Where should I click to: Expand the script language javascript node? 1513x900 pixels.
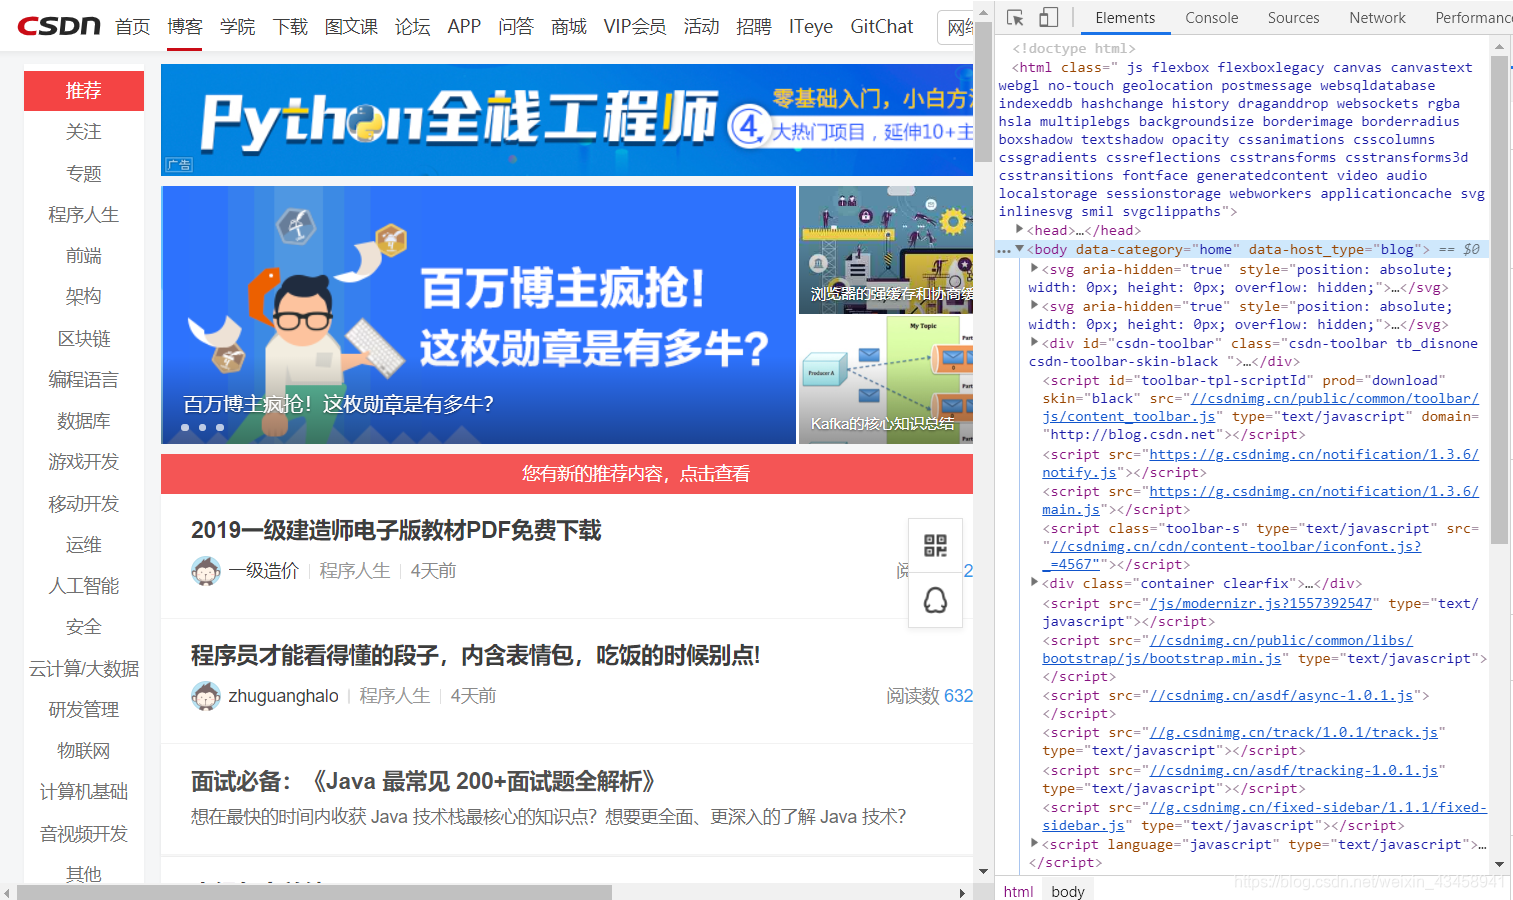pos(1034,844)
